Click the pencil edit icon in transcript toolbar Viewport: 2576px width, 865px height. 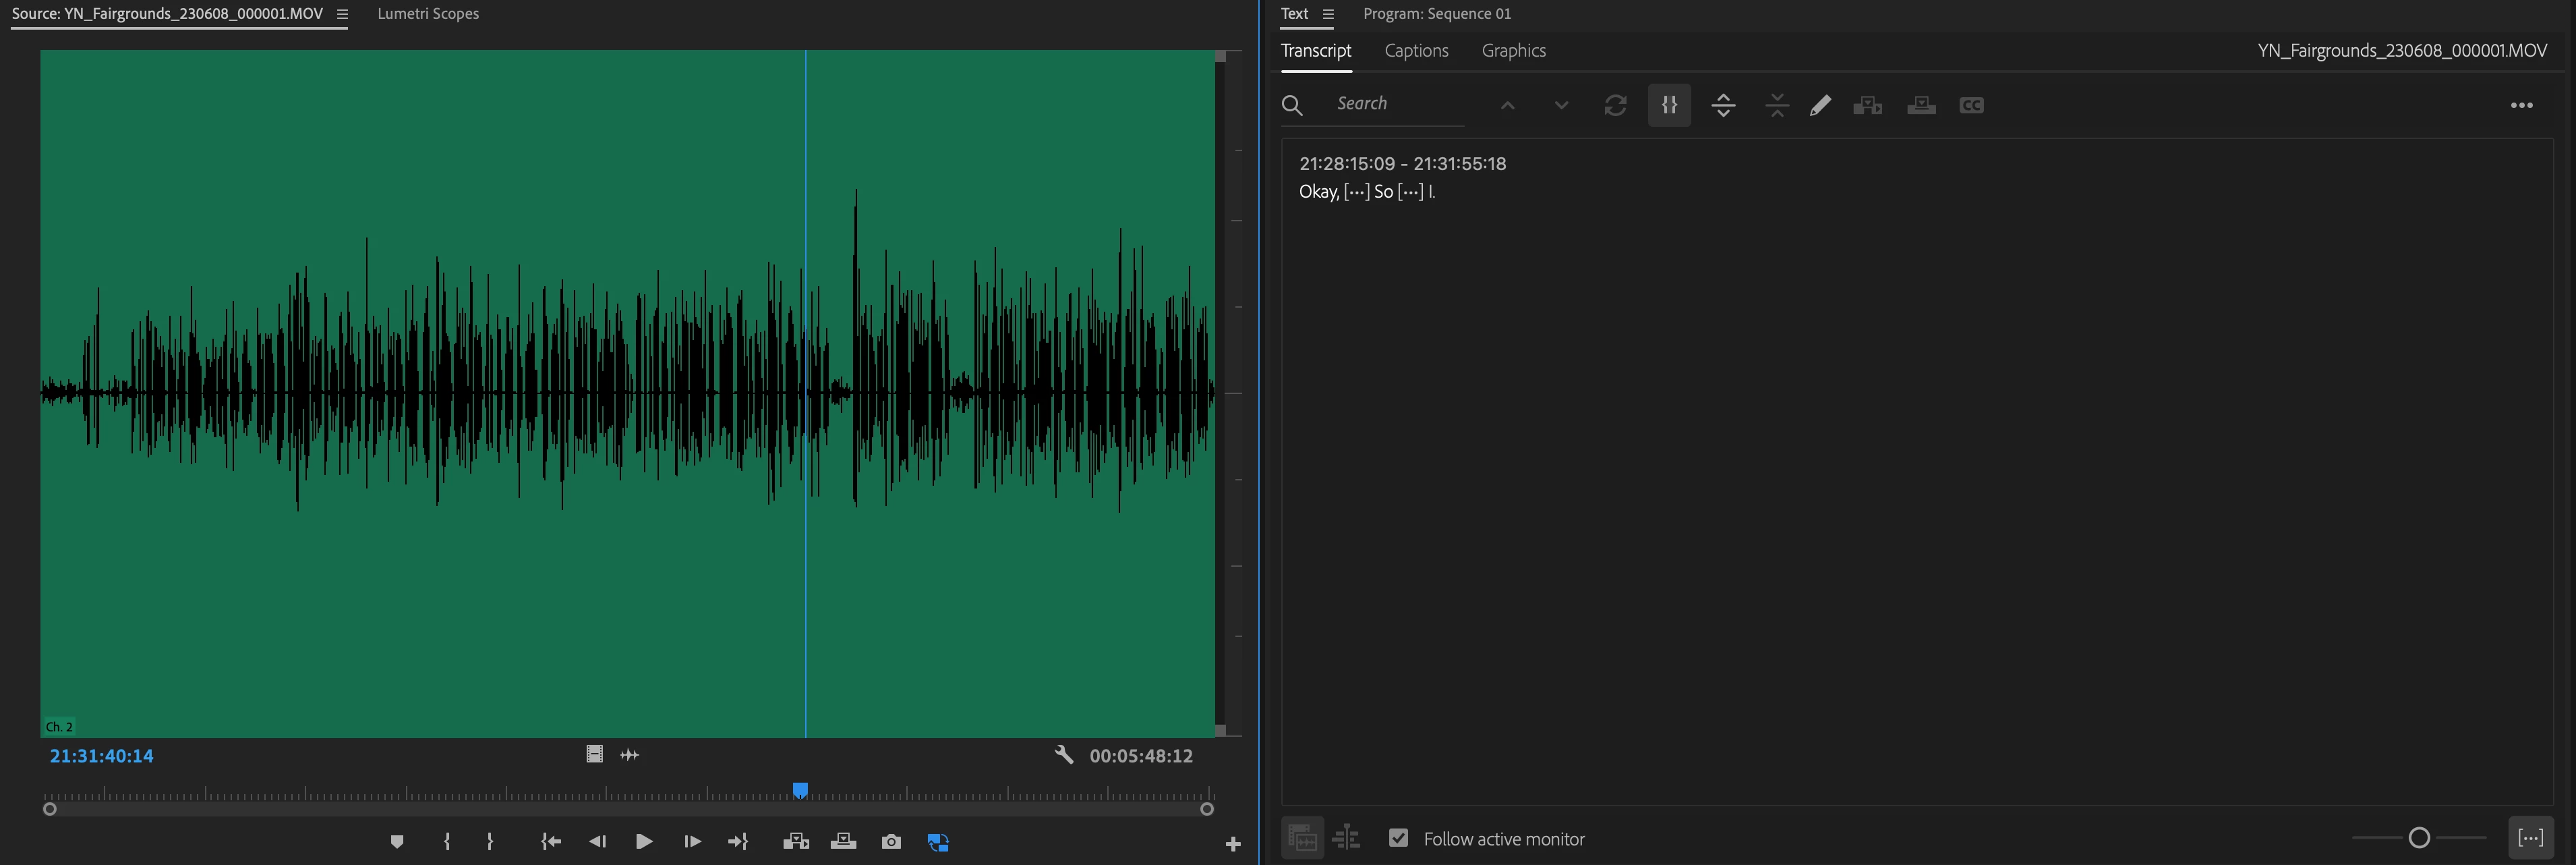pos(1820,105)
